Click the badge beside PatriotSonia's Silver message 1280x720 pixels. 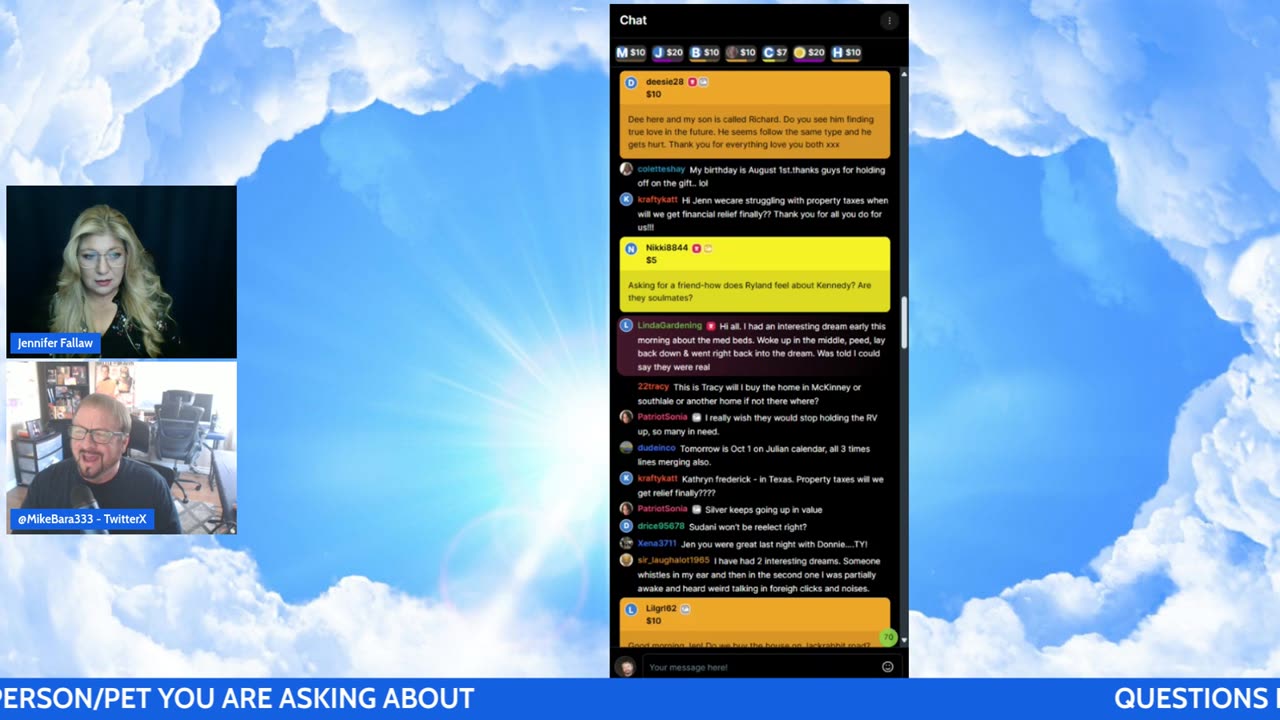(697, 509)
